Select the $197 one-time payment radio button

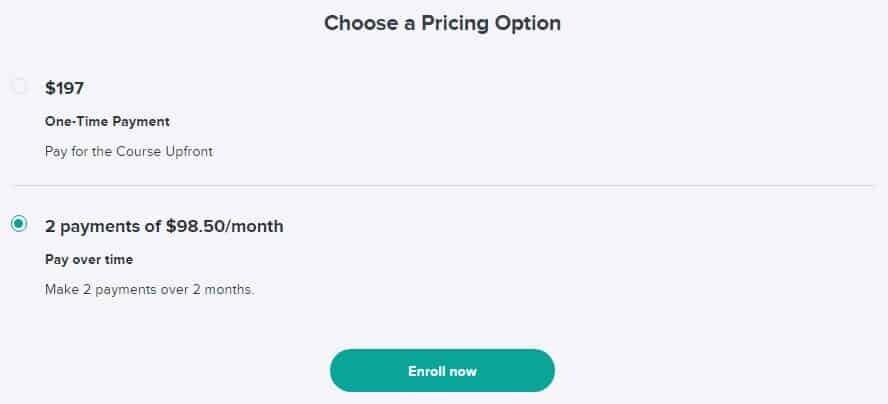pyautogui.click(x=19, y=87)
